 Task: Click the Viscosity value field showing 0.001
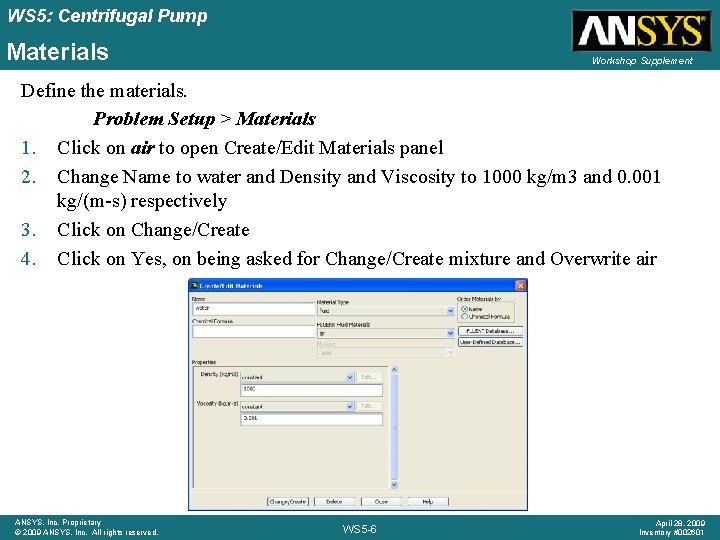point(311,419)
